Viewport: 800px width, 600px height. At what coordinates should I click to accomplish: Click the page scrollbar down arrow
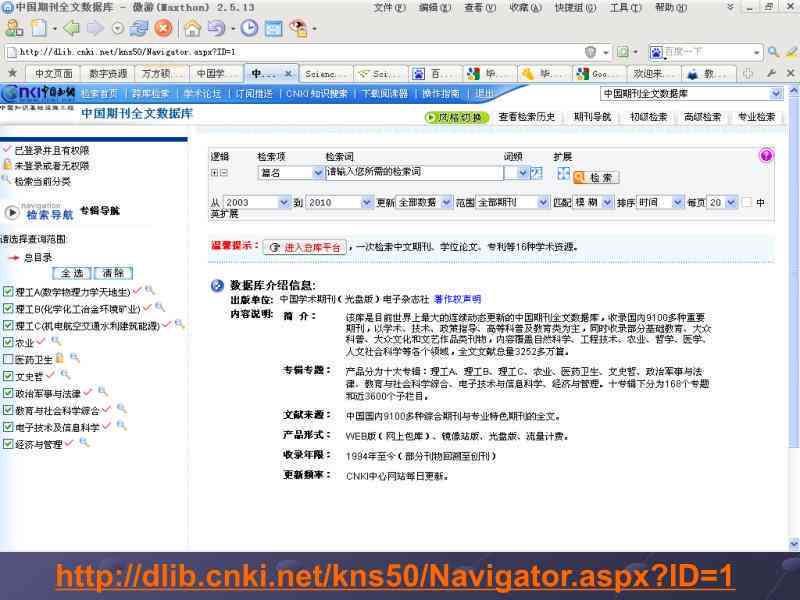(794, 544)
